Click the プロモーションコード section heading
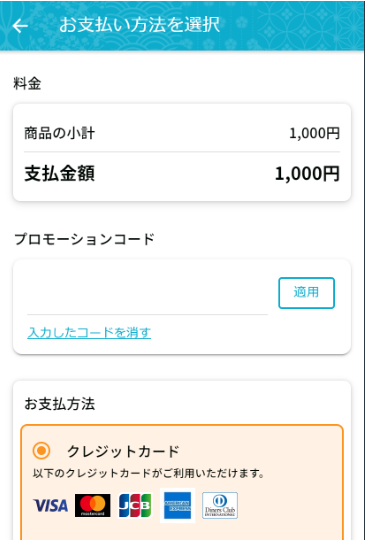This screenshot has height=540, width=365. pyautogui.click(x=84, y=239)
